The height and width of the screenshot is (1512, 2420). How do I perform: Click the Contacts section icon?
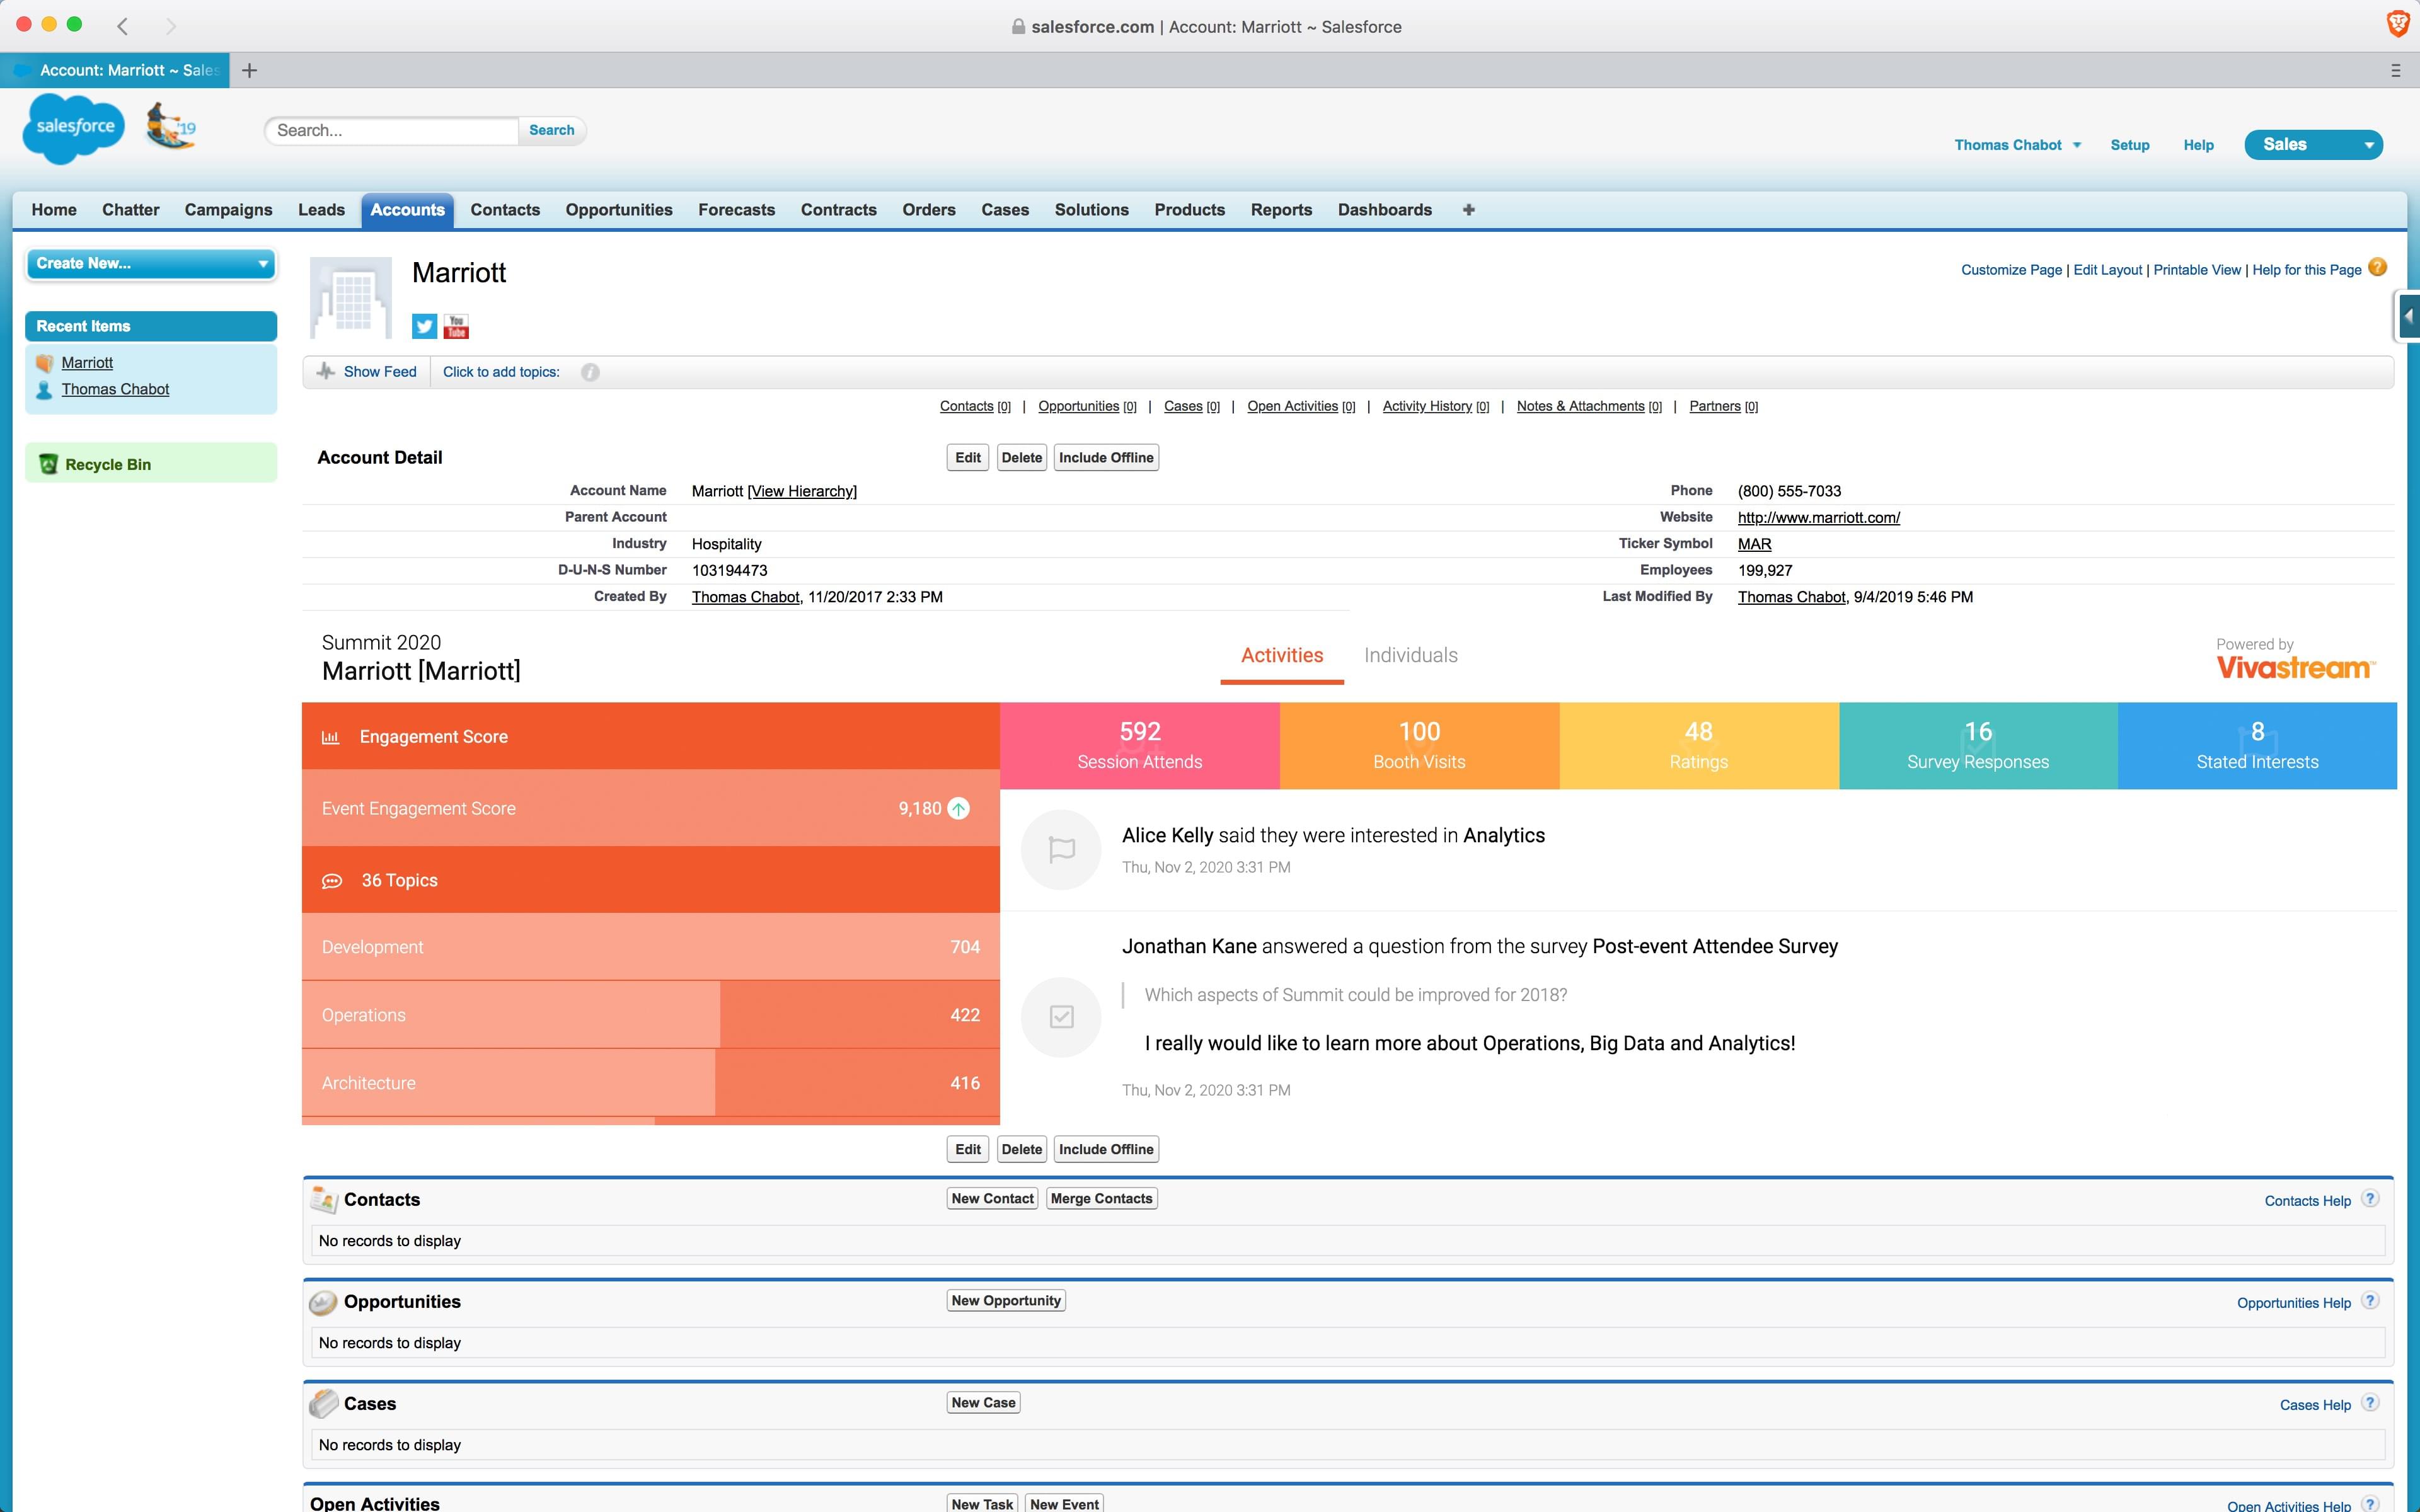pos(324,1199)
